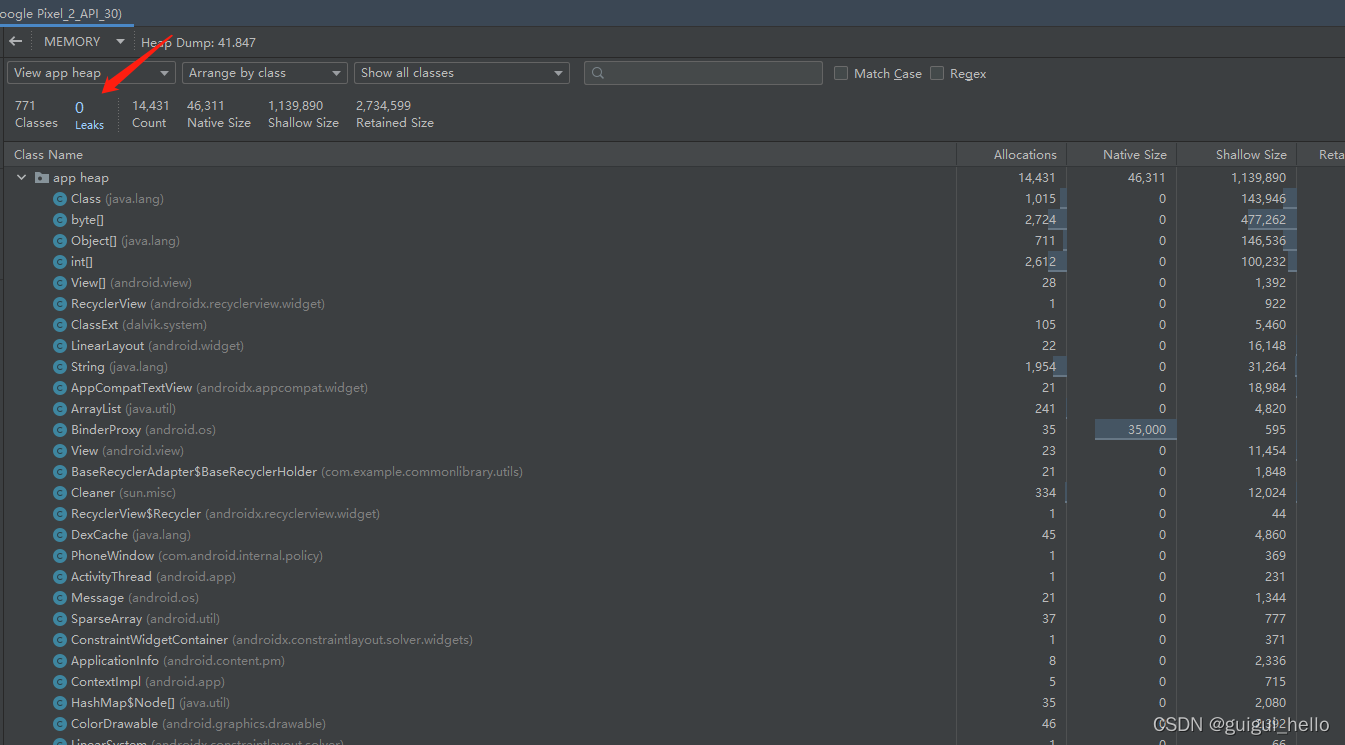The image size is (1345, 745).
Task: Select the SparseArray row
Action: [672, 619]
